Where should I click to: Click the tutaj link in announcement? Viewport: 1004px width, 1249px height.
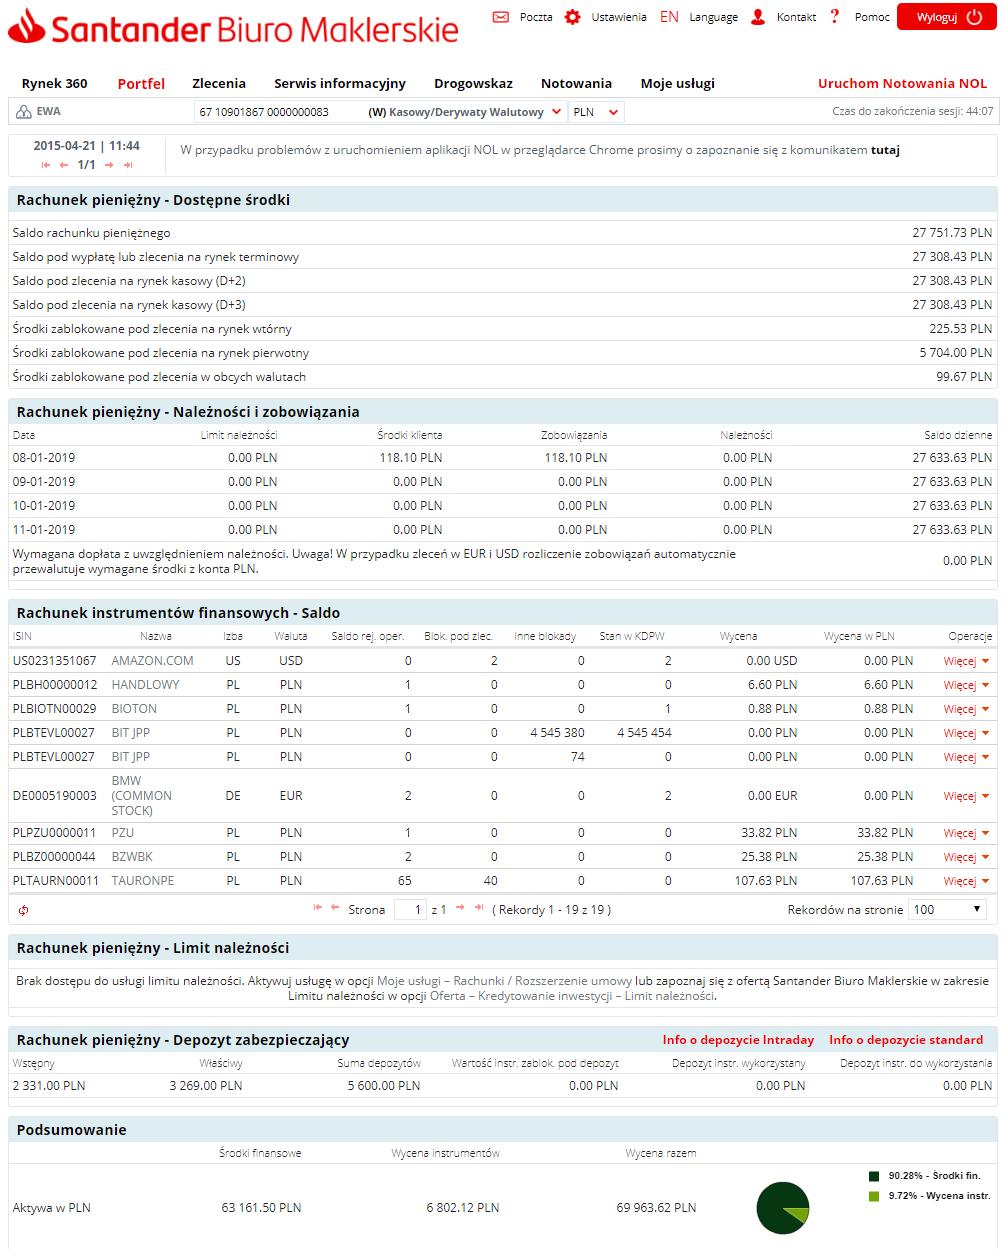coord(885,150)
